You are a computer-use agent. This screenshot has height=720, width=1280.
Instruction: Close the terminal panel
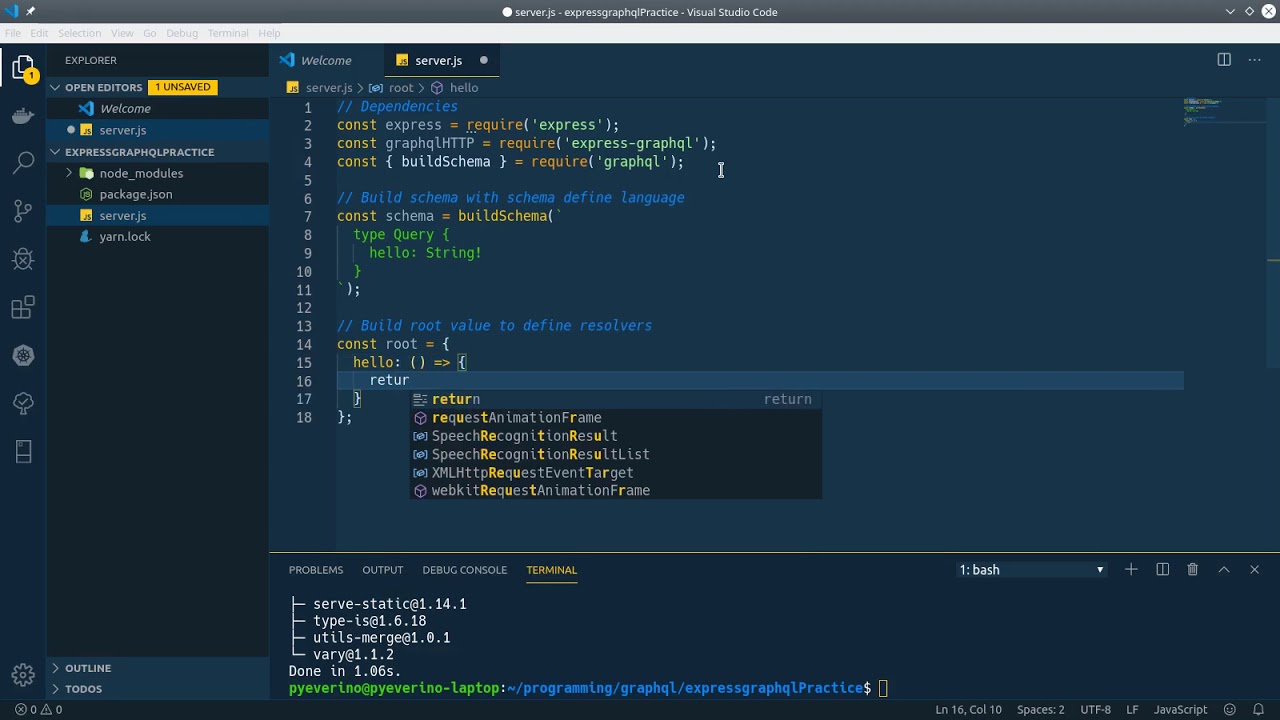[1254, 569]
